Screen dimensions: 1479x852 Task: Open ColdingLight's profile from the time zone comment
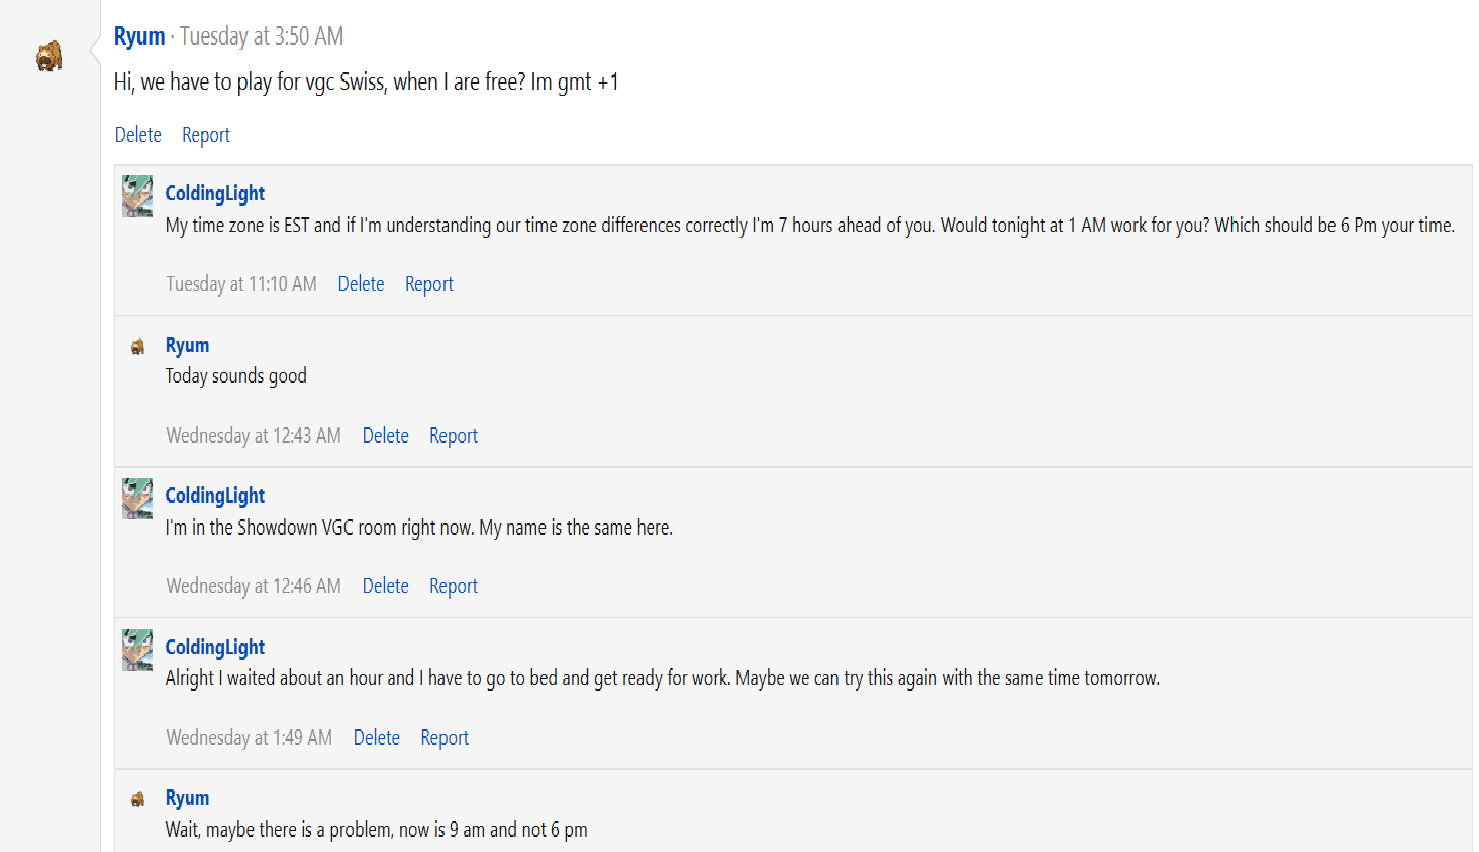pos(215,193)
